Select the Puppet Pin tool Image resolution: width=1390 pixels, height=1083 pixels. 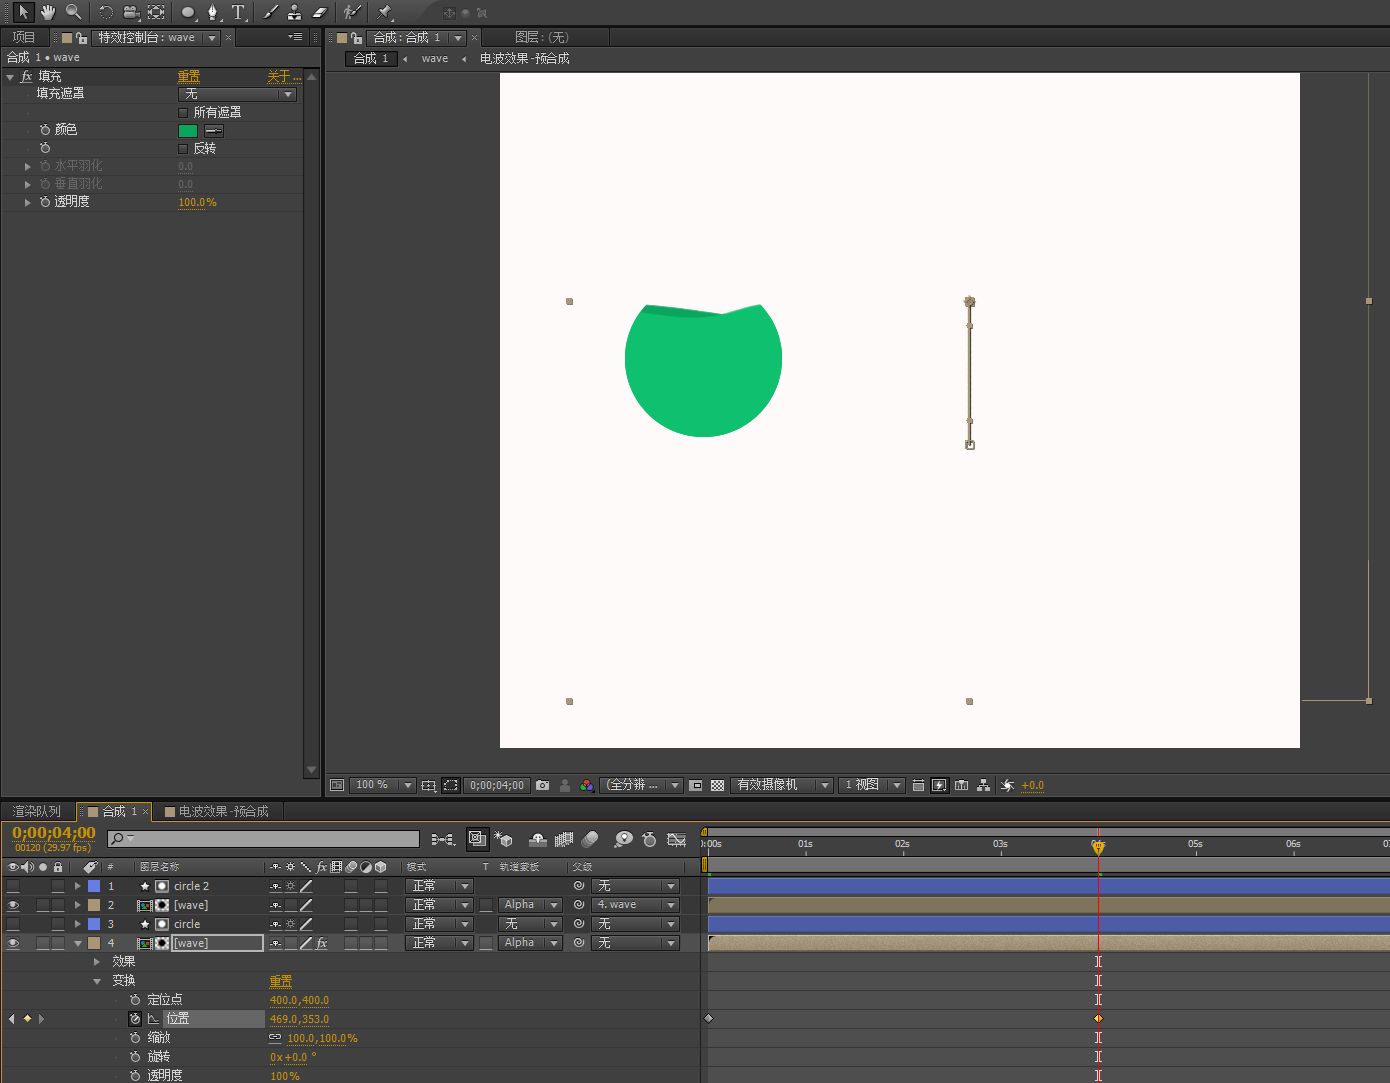tap(385, 12)
